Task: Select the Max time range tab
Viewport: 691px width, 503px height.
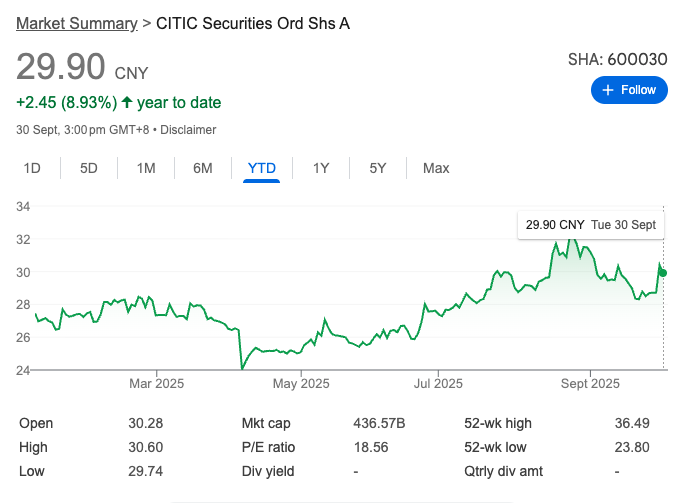Action: [436, 168]
